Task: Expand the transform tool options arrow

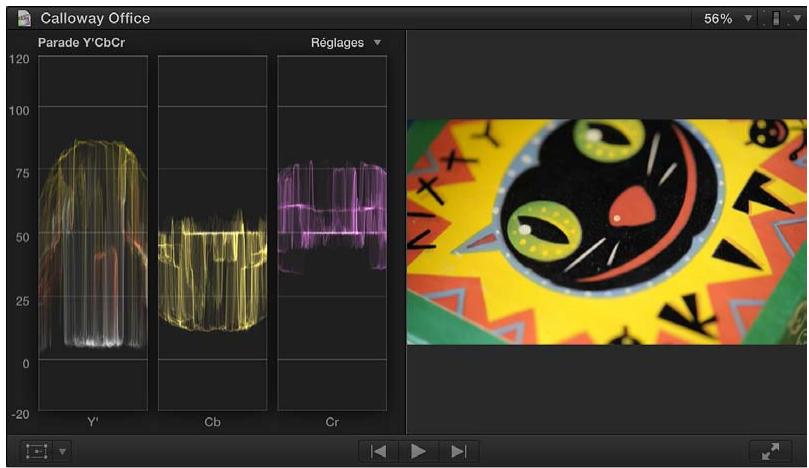Action: 62,452
